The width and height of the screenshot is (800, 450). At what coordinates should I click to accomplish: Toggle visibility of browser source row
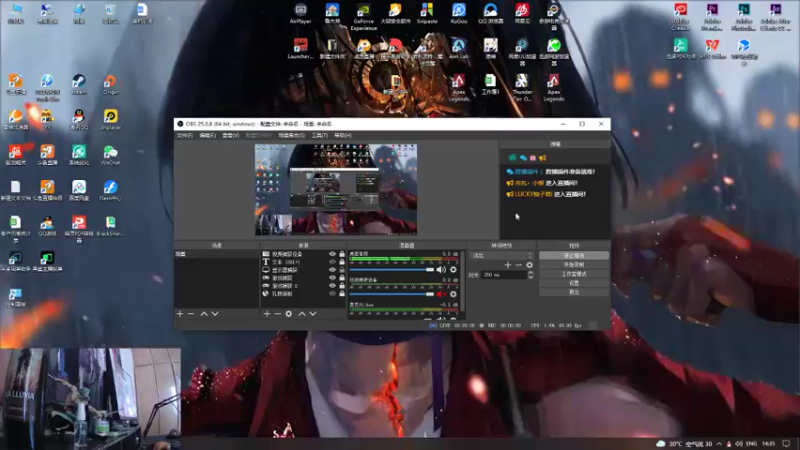coord(332,294)
